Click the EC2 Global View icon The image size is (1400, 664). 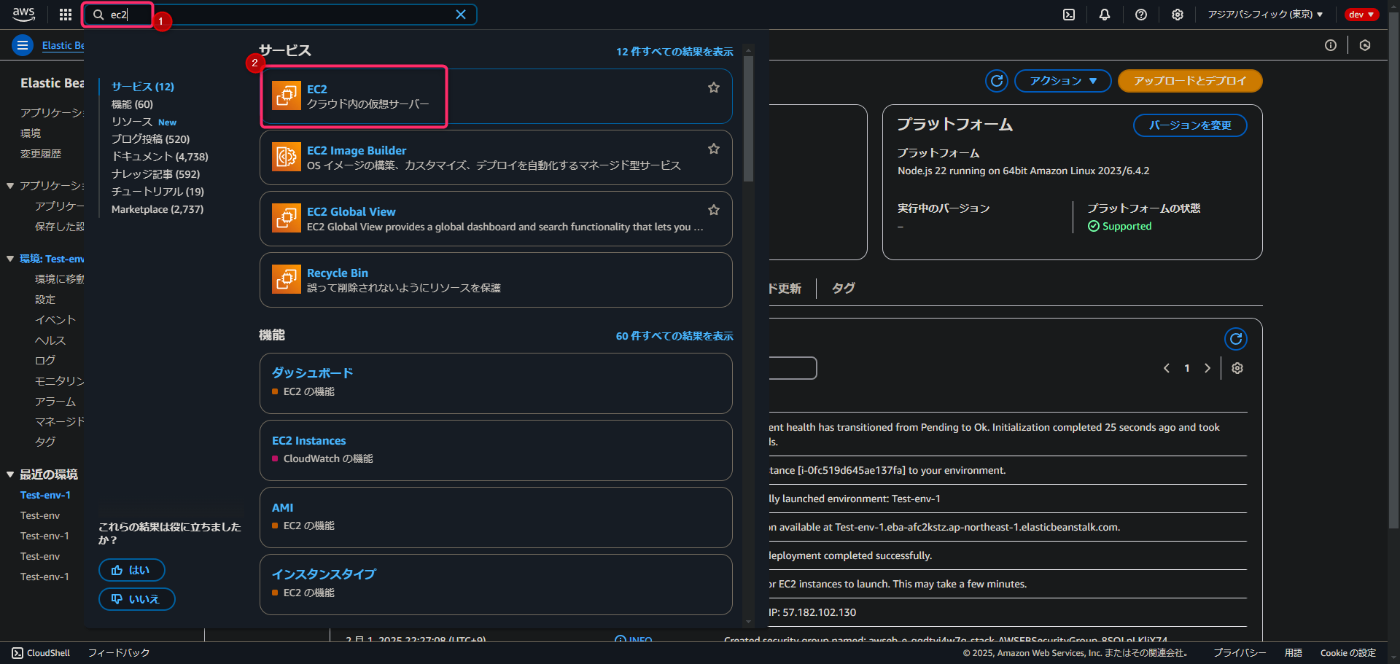287,219
